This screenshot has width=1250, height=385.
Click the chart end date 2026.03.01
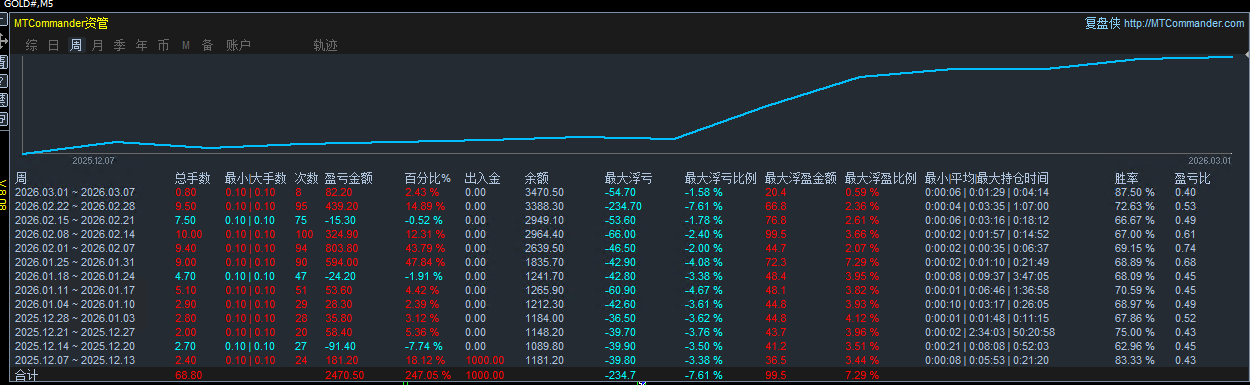(1209, 160)
